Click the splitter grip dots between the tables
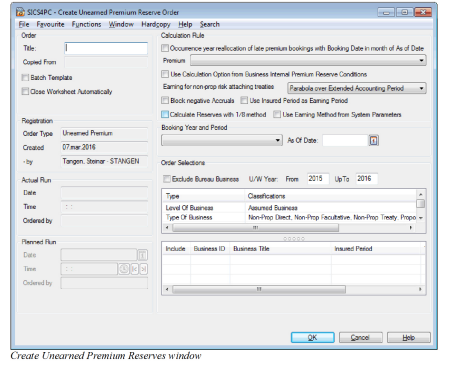The width and height of the screenshot is (458, 368). (x=294, y=239)
